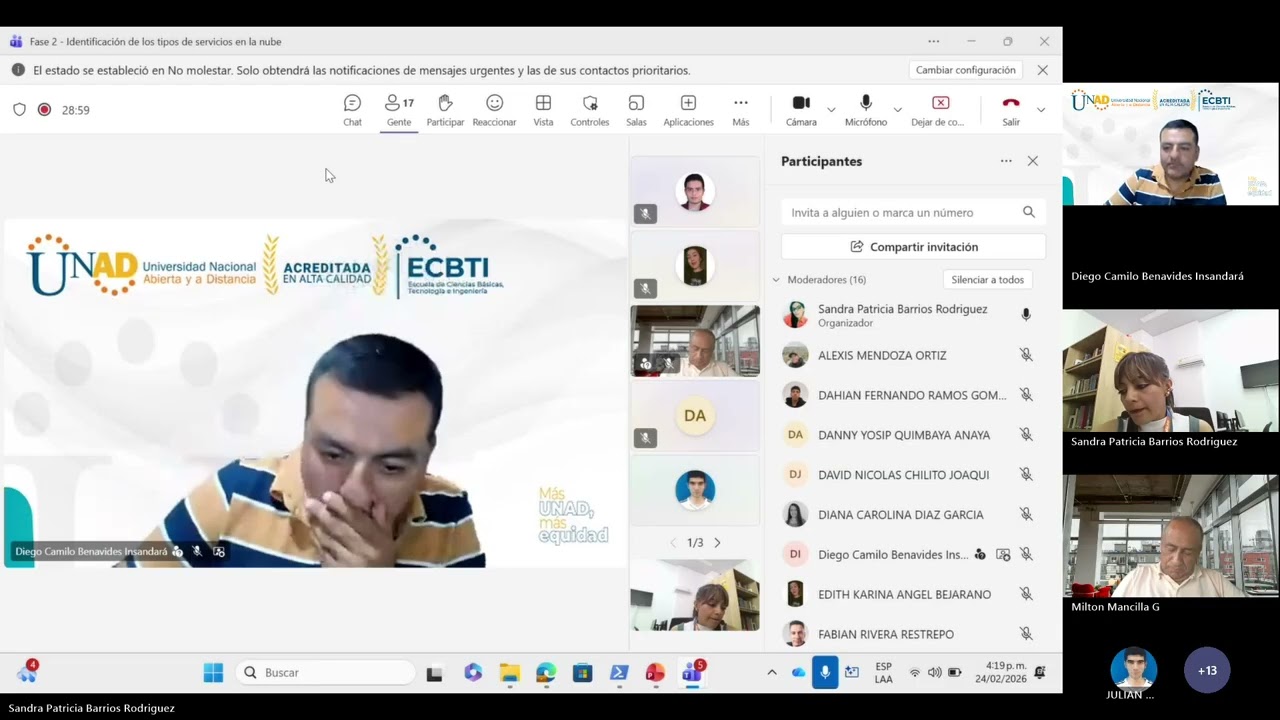
Task: Click the search magnifier in invite field
Action: [x=1029, y=212]
